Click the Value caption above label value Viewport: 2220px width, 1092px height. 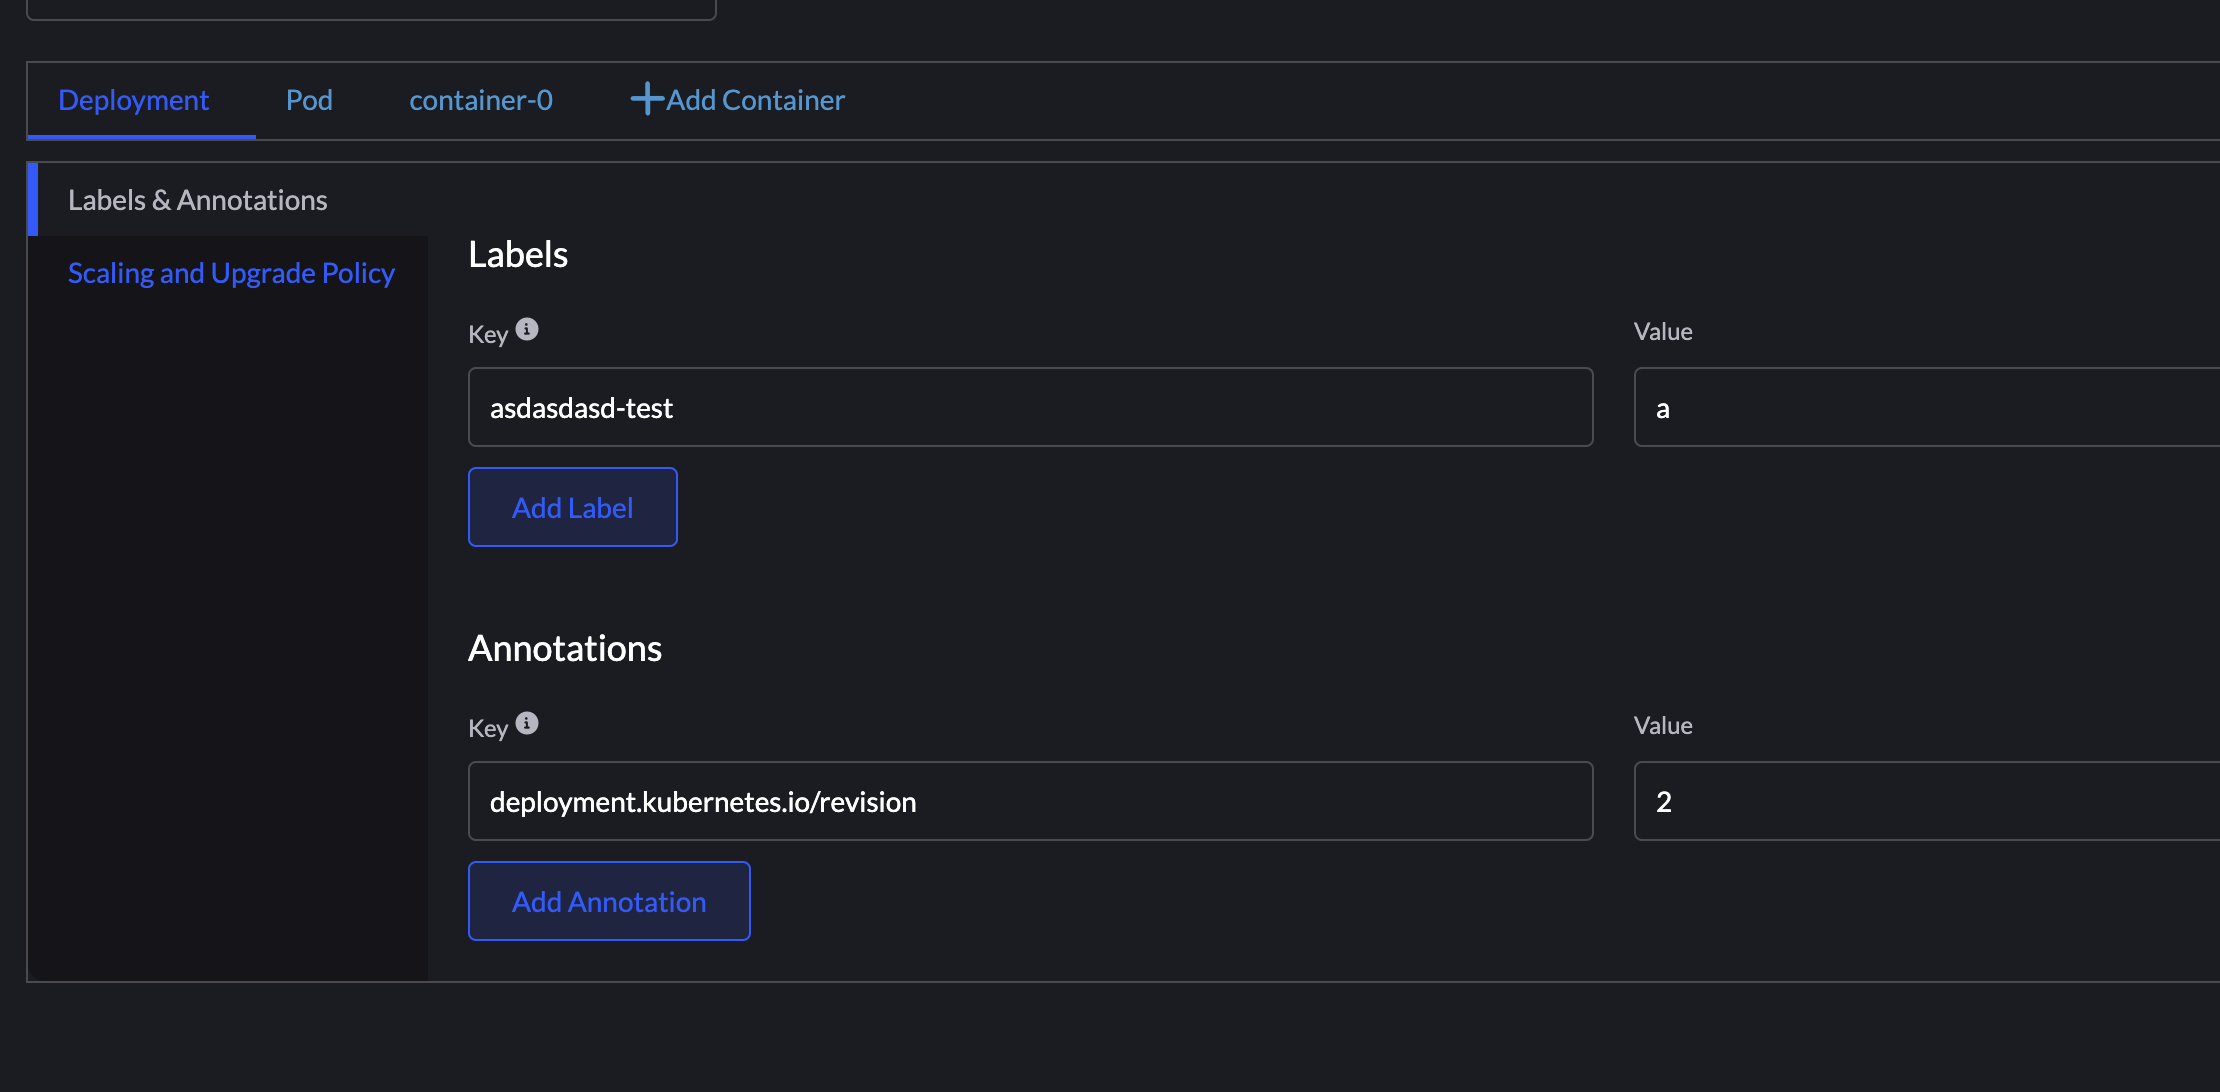(1663, 332)
